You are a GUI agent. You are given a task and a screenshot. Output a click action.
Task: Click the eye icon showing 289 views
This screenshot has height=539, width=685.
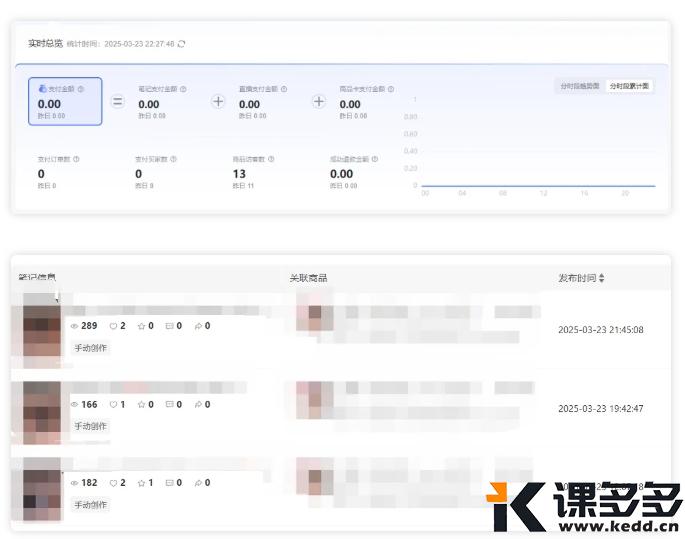click(74, 326)
